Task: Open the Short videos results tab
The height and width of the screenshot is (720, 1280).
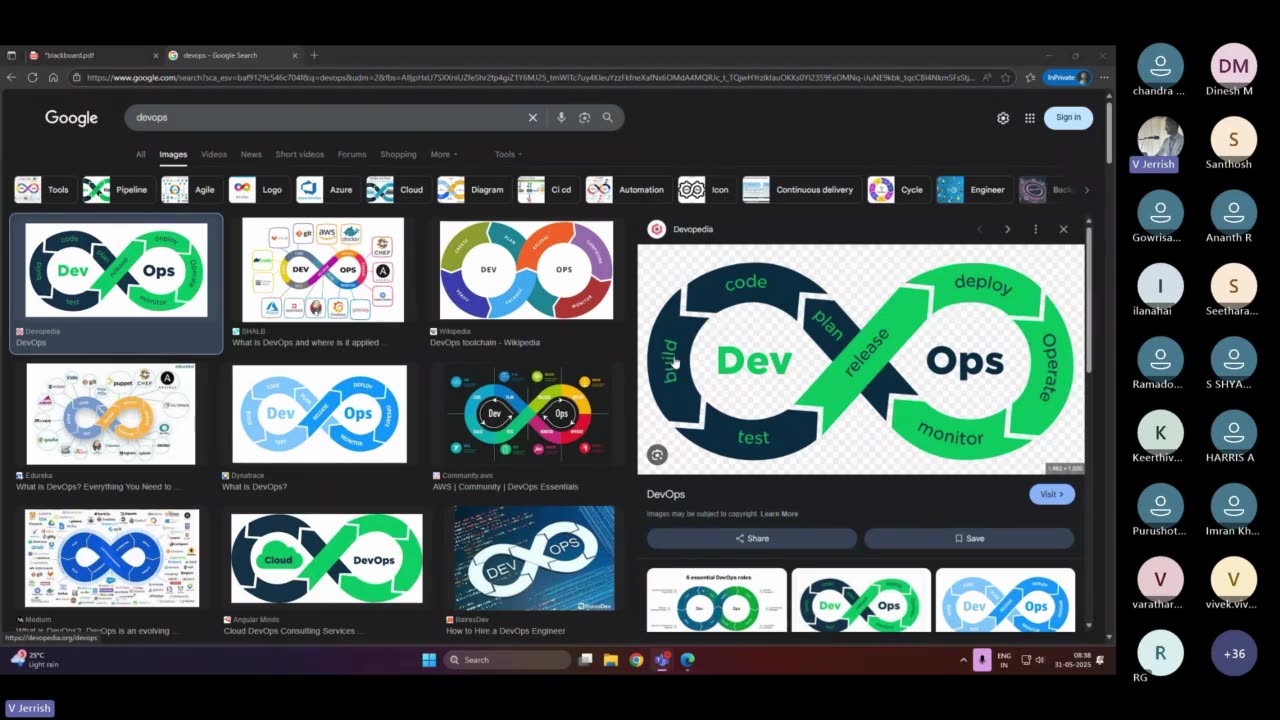Action: click(300, 154)
